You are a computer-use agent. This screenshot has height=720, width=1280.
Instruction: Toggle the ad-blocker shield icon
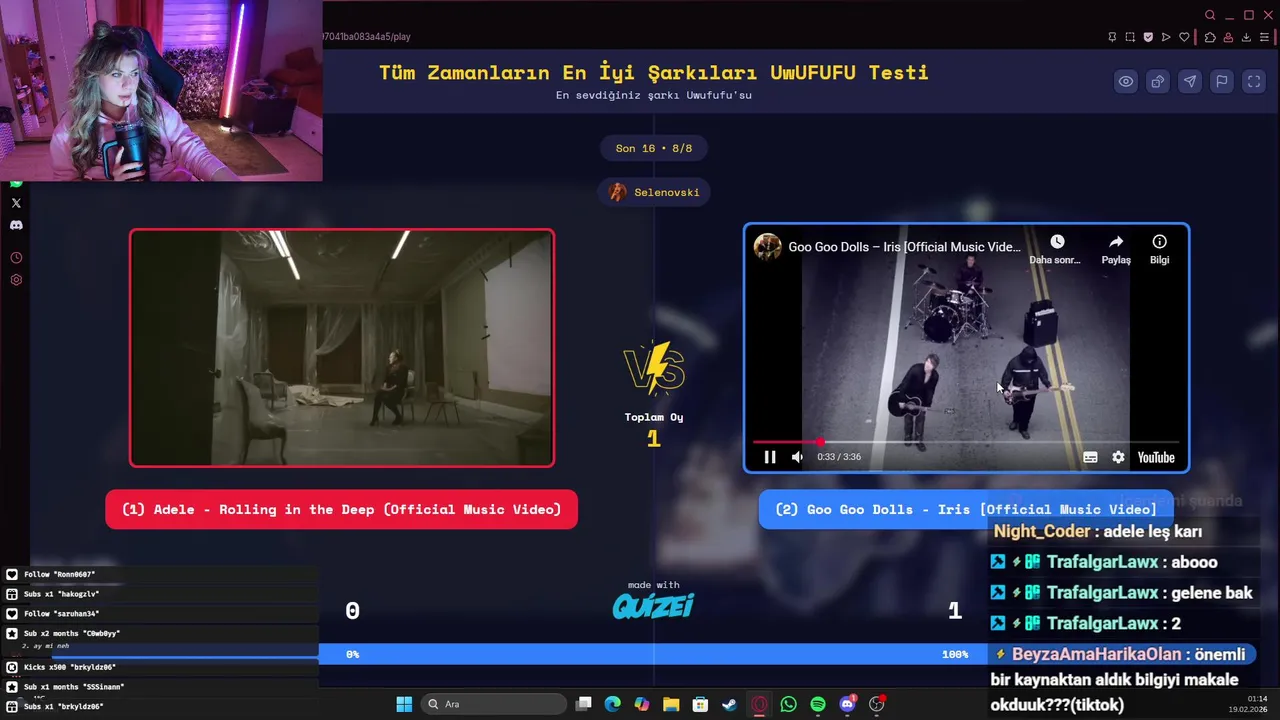tap(1148, 37)
